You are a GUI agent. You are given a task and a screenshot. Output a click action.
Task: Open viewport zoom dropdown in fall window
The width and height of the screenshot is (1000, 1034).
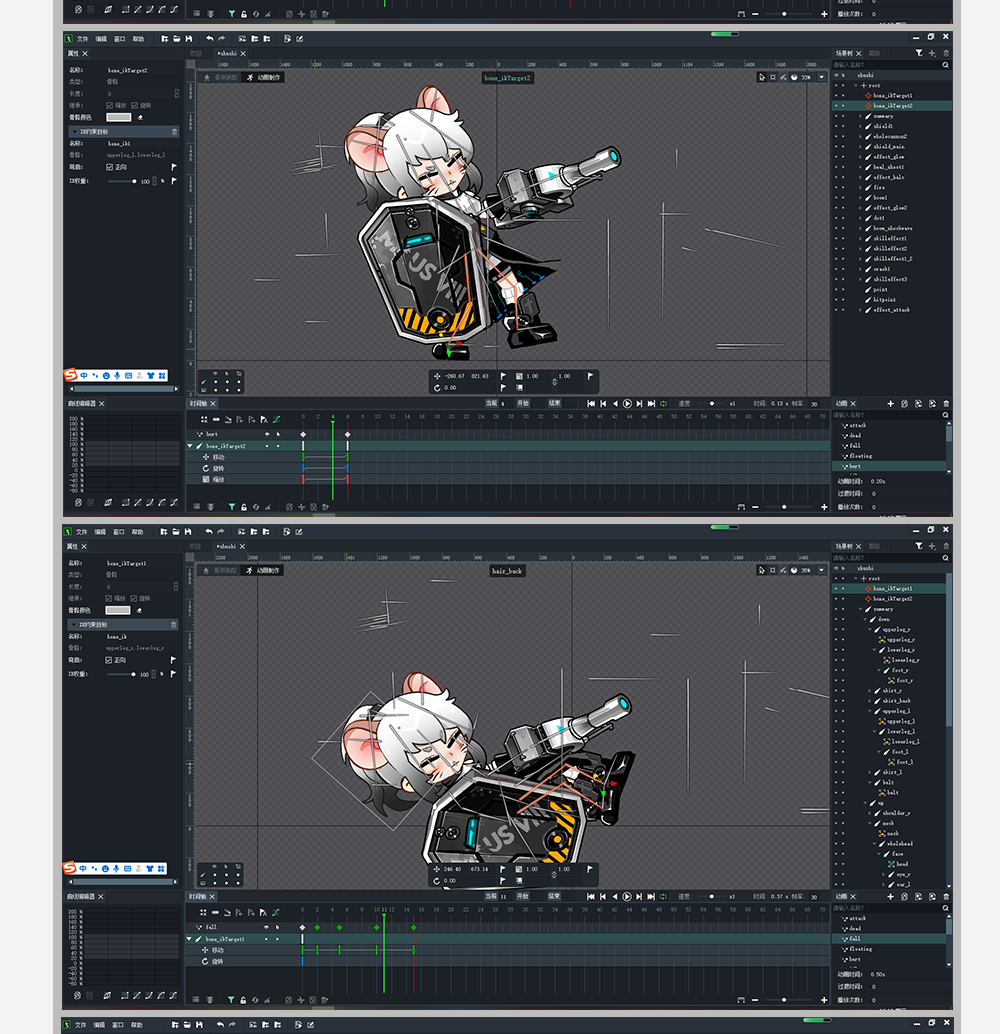point(821,570)
